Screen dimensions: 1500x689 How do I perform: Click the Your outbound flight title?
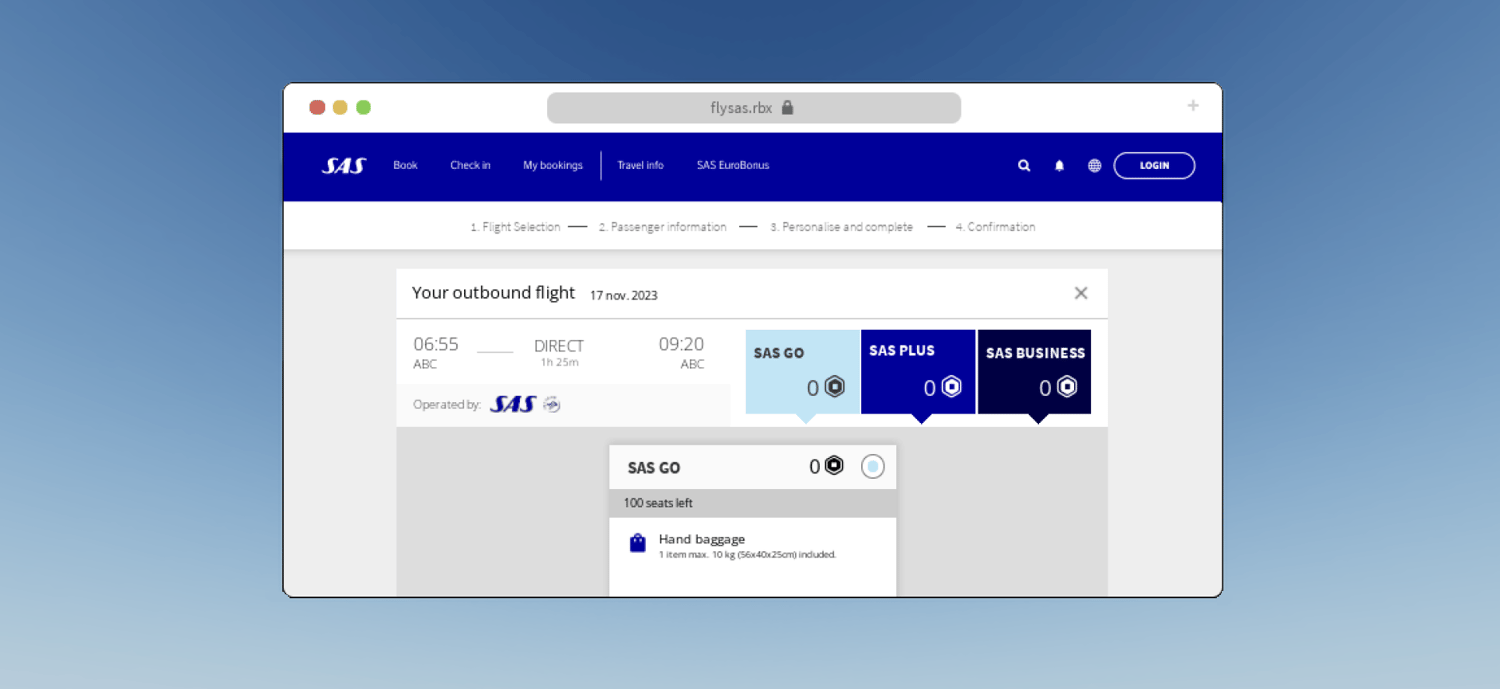[494, 292]
